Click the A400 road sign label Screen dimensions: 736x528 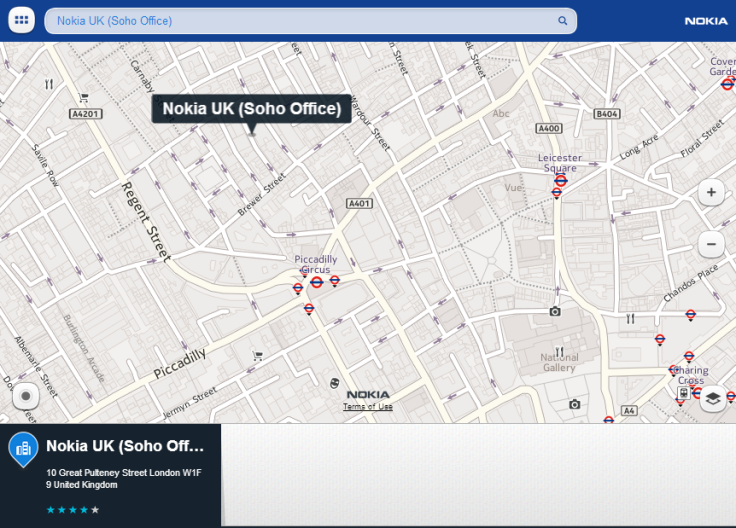(x=549, y=128)
